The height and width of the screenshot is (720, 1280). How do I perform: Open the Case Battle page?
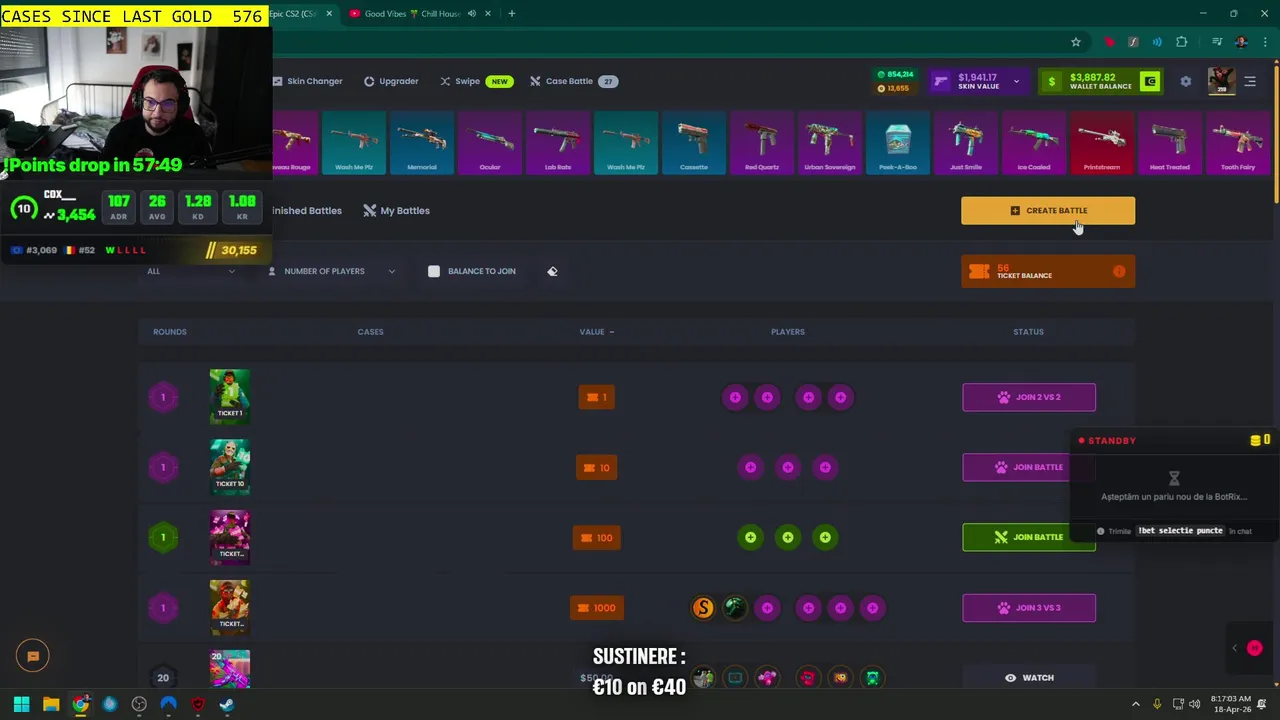tap(573, 81)
